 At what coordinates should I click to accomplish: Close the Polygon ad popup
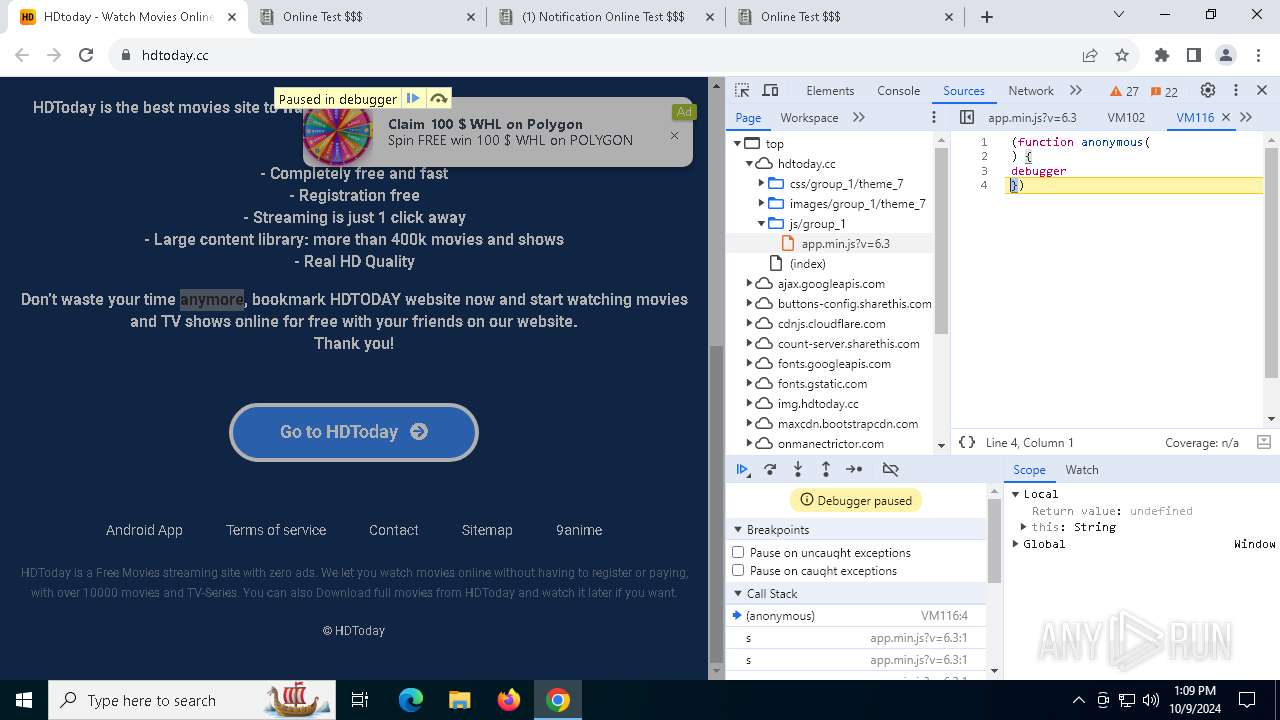point(674,136)
